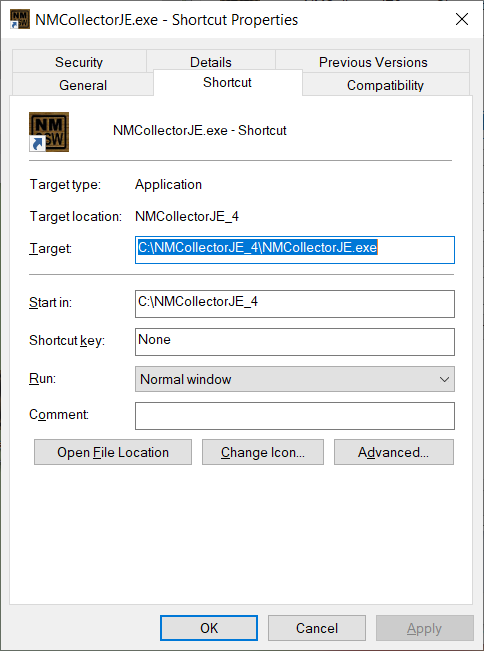Go to the Previous Versions tab

[373, 62]
